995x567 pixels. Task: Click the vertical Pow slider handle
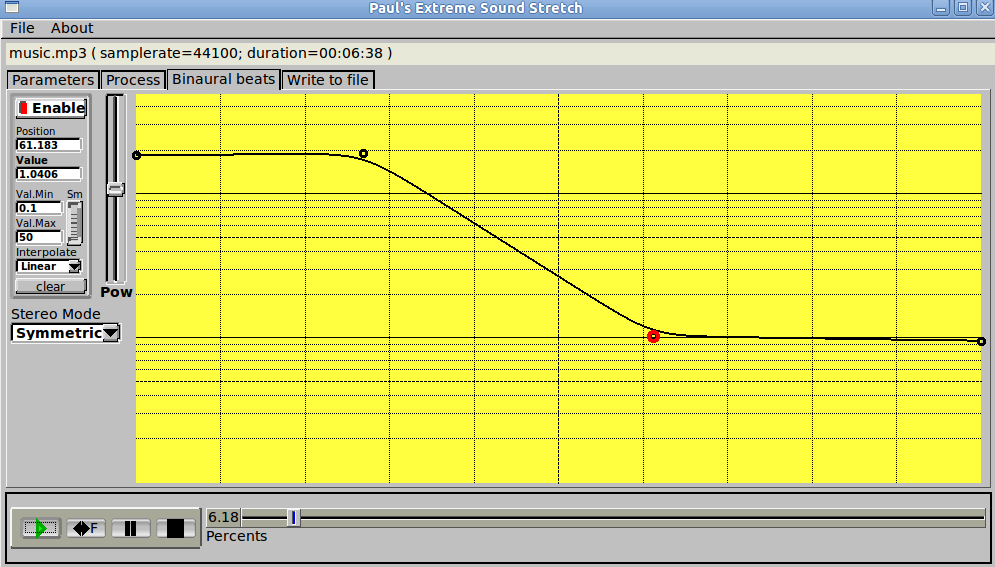point(116,189)
